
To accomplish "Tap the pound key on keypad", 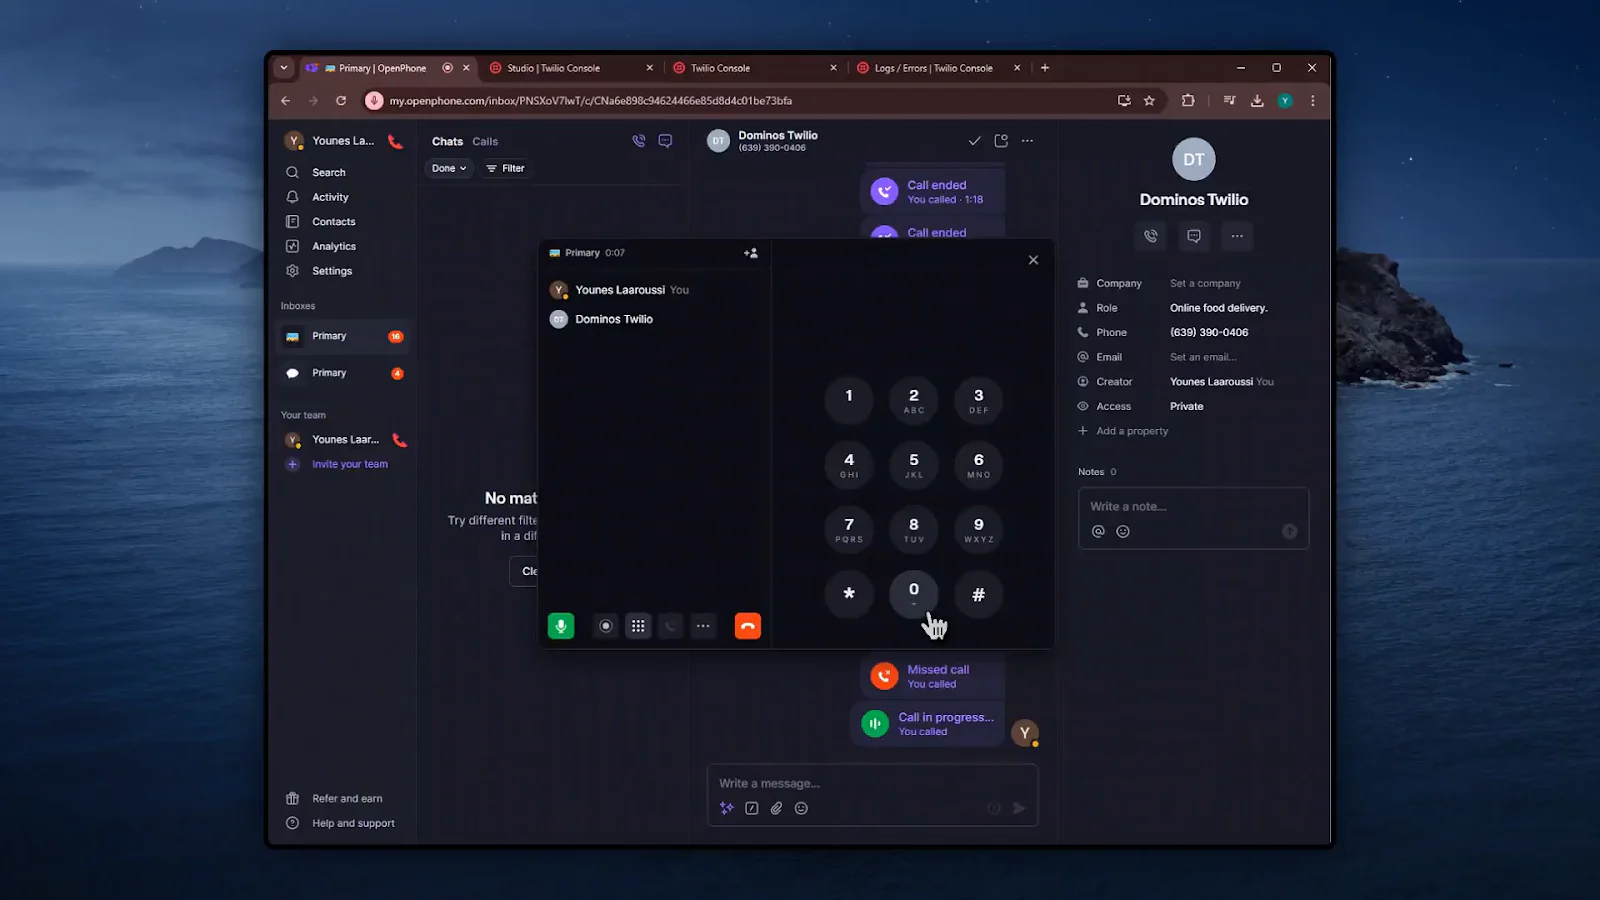I will (x=979, y=594).
